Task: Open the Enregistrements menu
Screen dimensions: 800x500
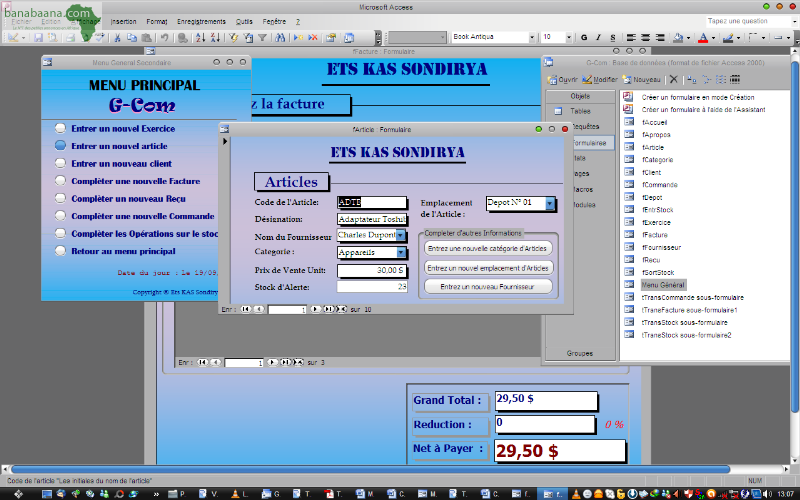Action: [201, 21]
